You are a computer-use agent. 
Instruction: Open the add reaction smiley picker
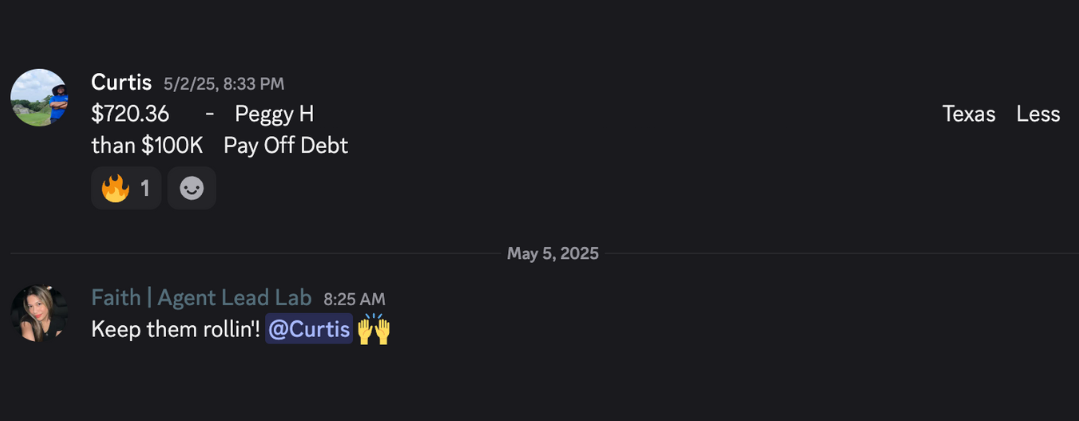click(x=192, y=188)
